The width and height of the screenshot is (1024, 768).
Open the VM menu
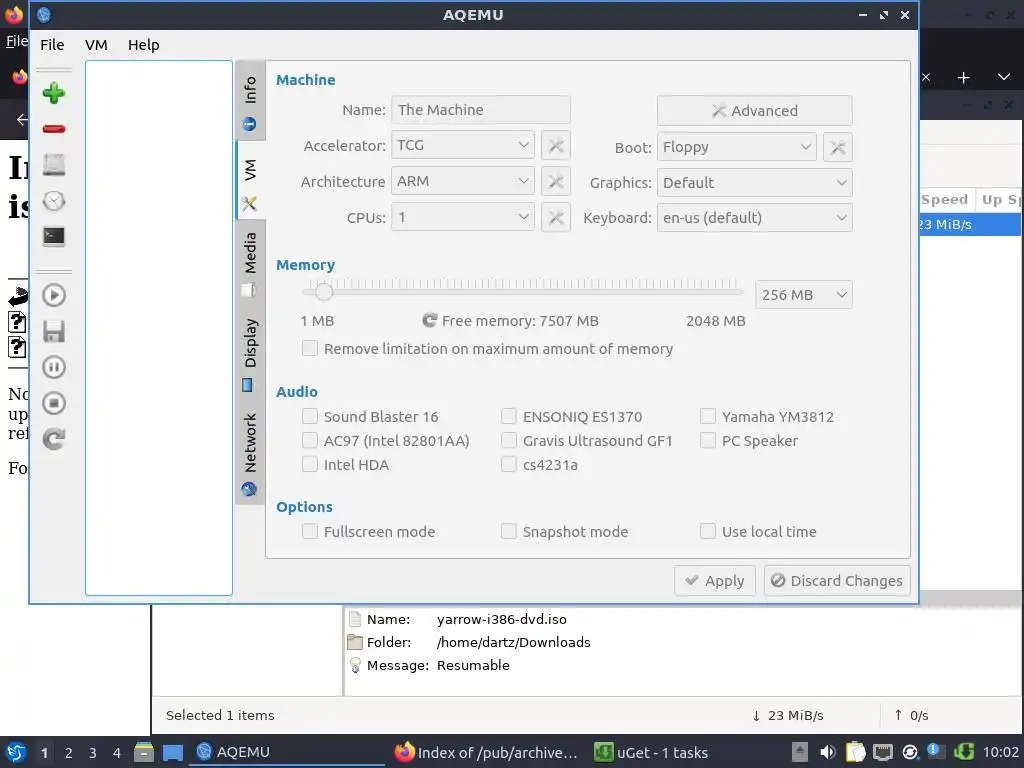tap(96, 45)
